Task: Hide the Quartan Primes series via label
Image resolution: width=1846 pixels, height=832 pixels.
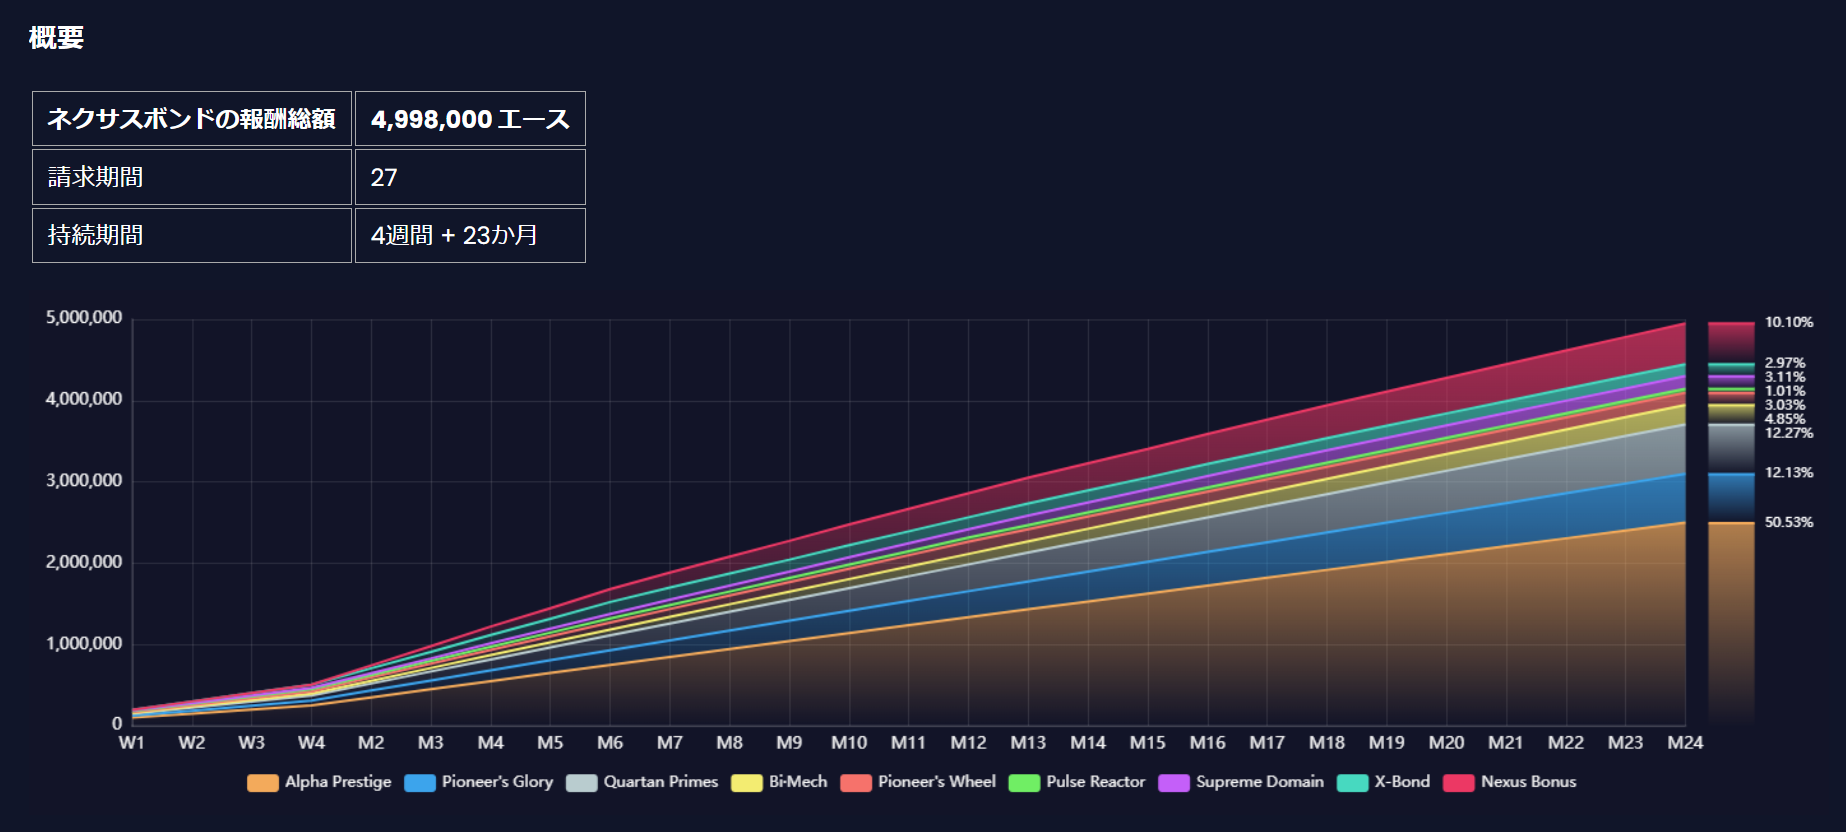Action: pyautogui.click(x=661, y=782)
